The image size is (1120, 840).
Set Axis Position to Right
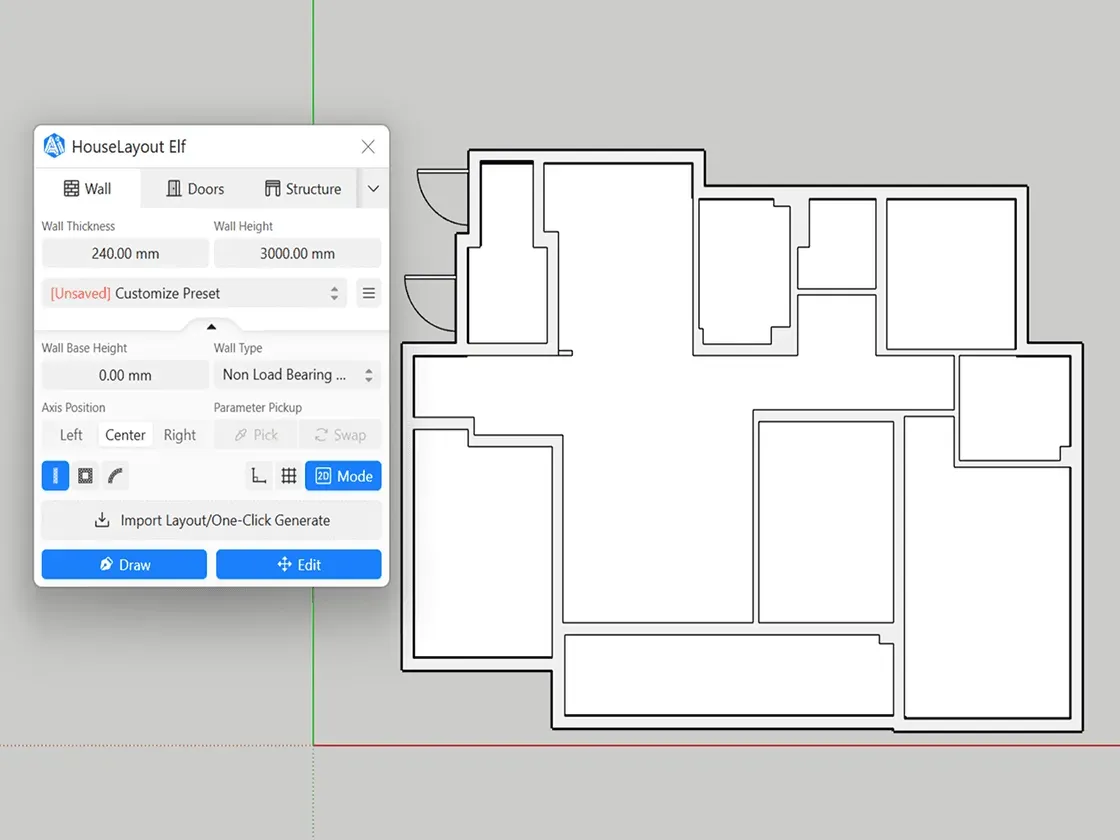coord(180,435)
